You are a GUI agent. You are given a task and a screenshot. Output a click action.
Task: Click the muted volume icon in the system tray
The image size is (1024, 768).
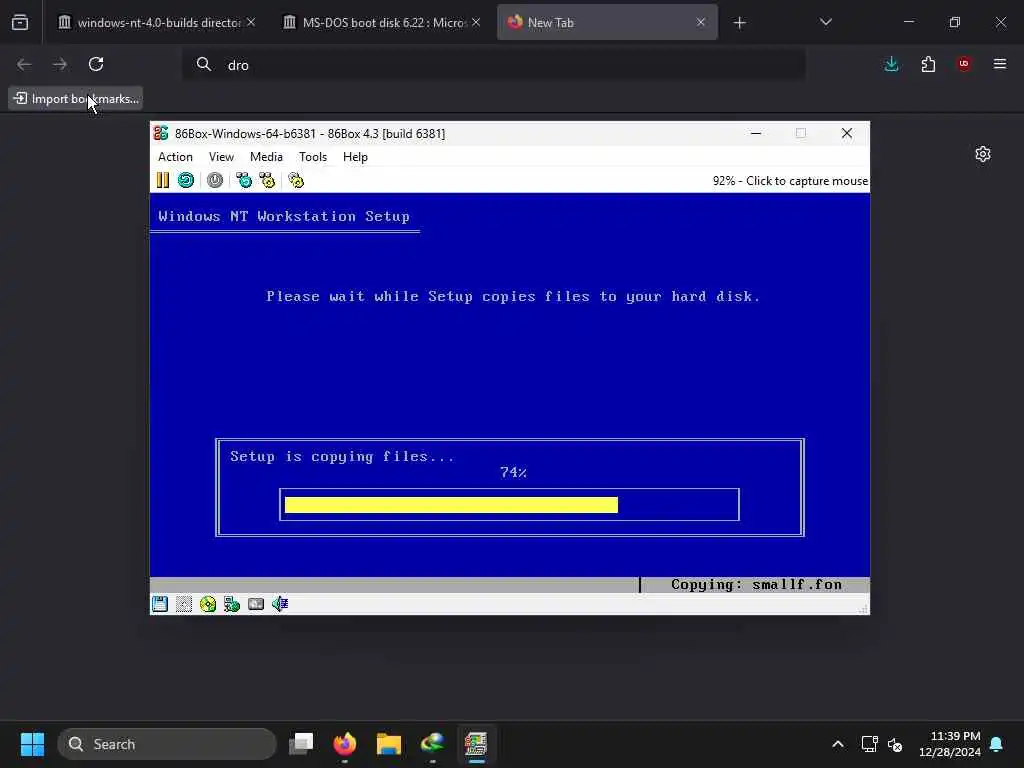click(x=895, y=744)
